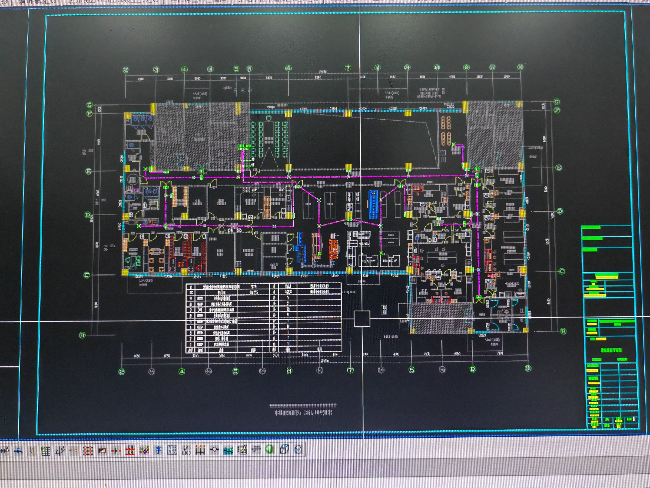Click the cube icon right of green sphere
The image size is (650, 488).
coord(284,450)
